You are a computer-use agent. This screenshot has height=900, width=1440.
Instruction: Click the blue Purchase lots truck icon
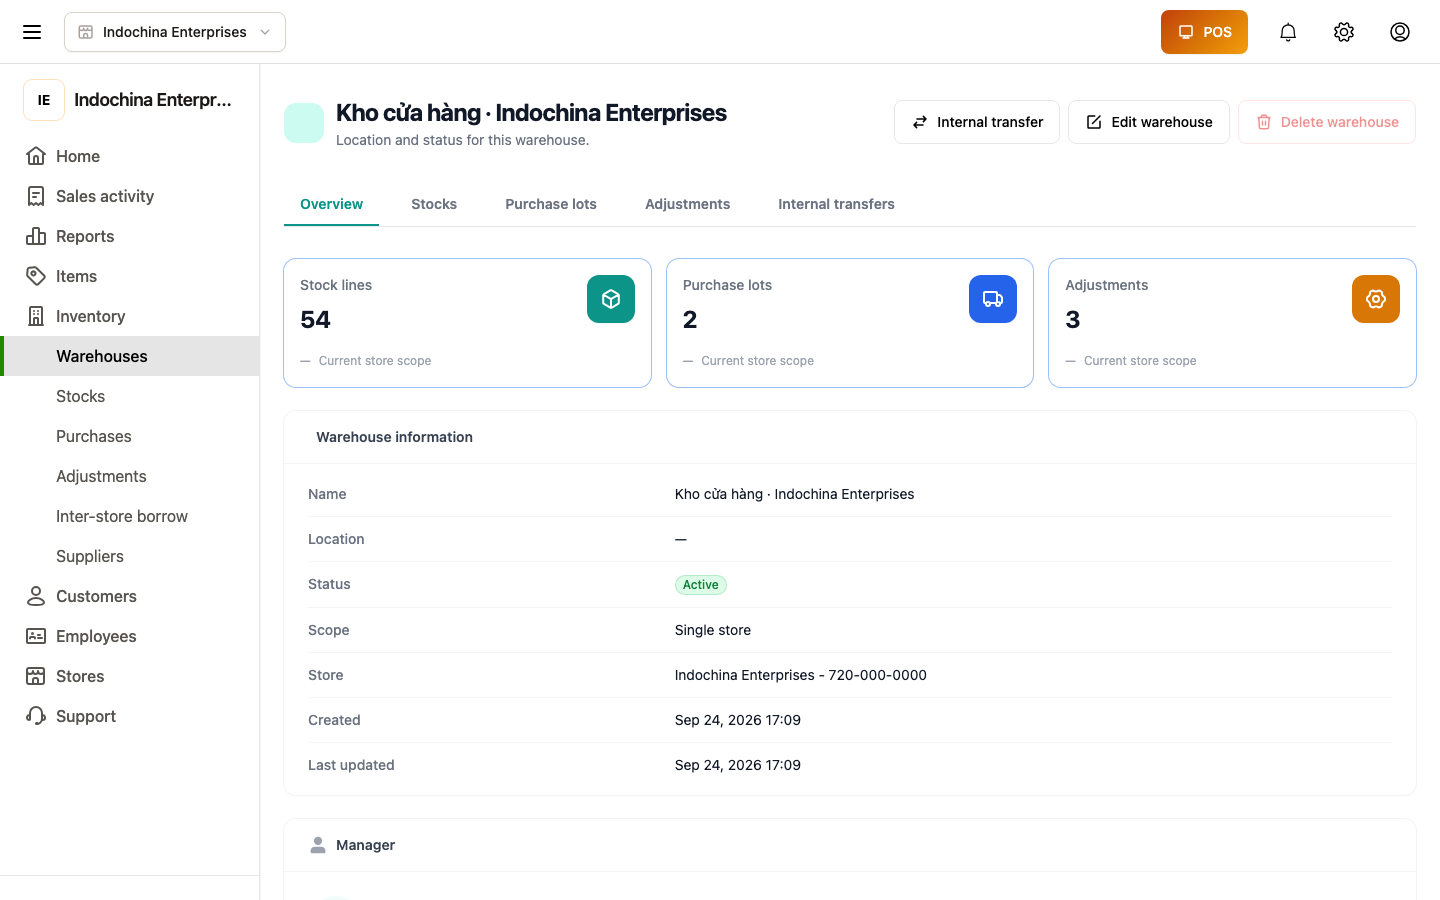point(993,299)
